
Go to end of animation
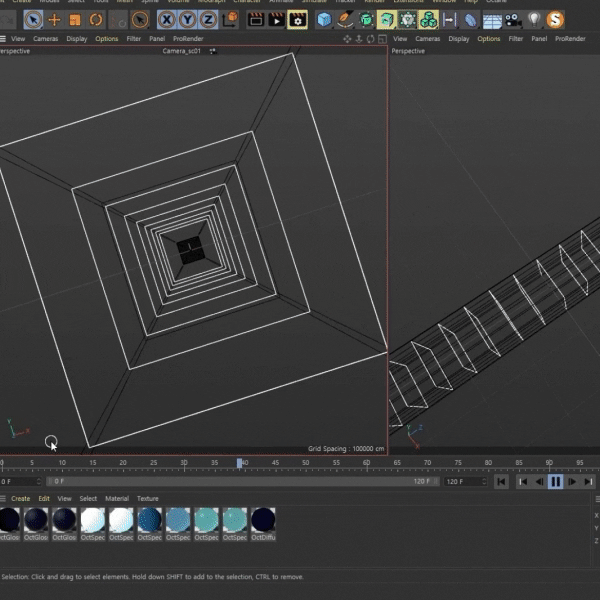(589, 481)
